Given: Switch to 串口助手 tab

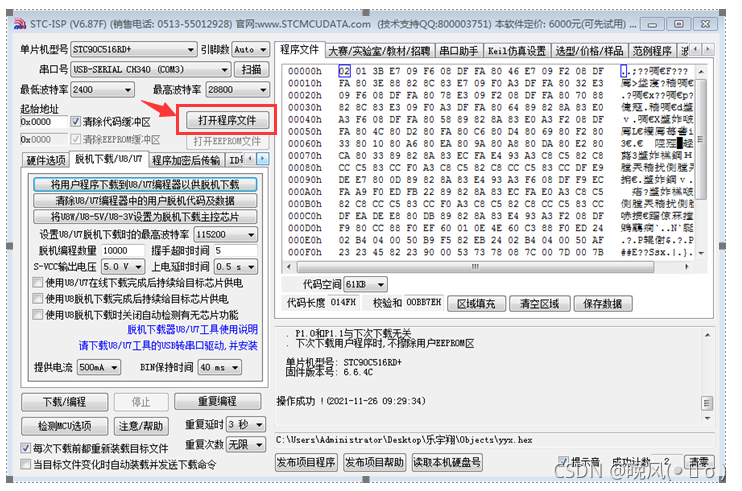Looking at the screenshot, I should (x=459, y=51).
